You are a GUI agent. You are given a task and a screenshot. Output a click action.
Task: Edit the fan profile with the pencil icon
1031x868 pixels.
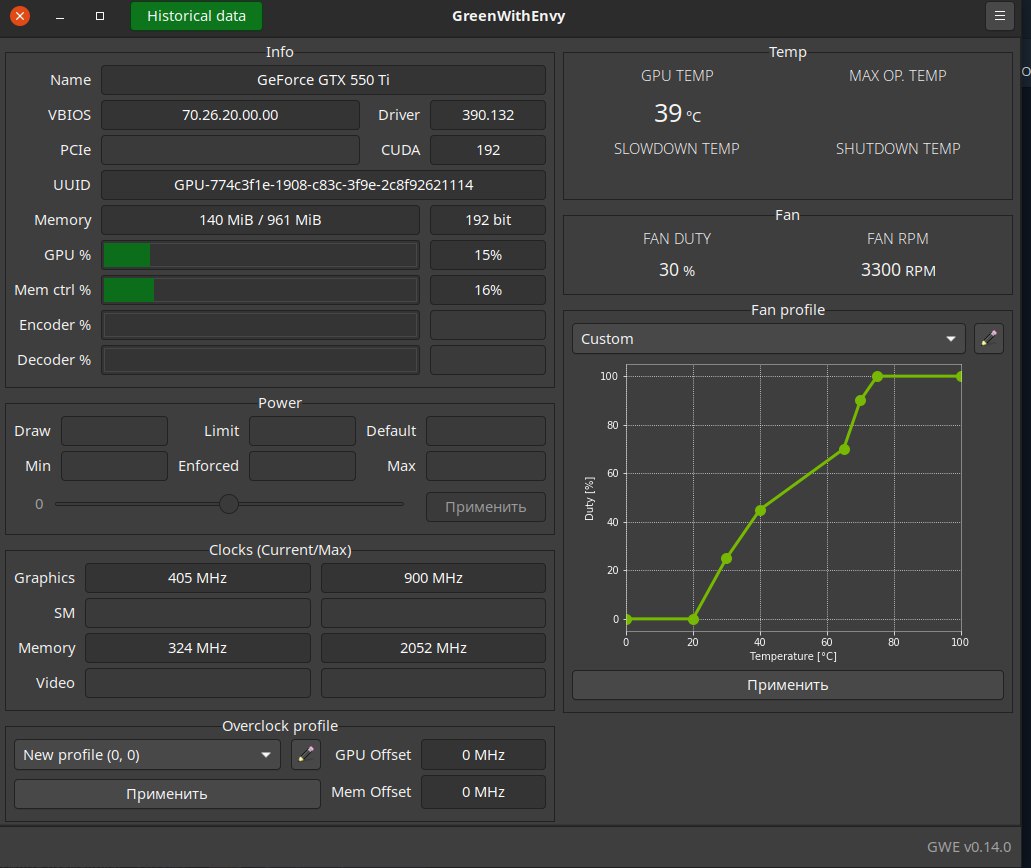pyautogui.click(x=988, y=339)
